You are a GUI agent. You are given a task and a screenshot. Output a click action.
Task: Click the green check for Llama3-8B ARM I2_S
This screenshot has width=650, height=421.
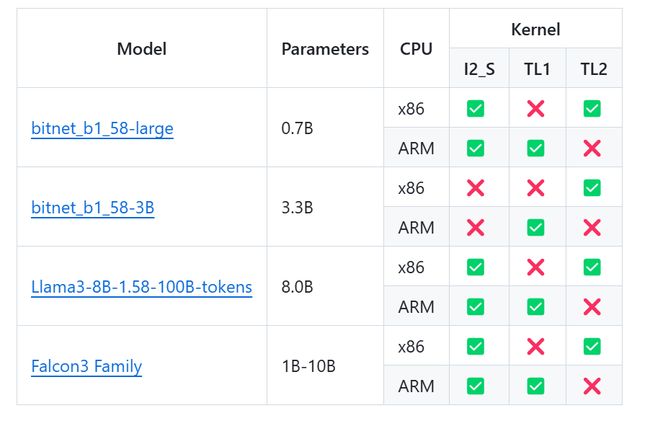click(475, 307)
